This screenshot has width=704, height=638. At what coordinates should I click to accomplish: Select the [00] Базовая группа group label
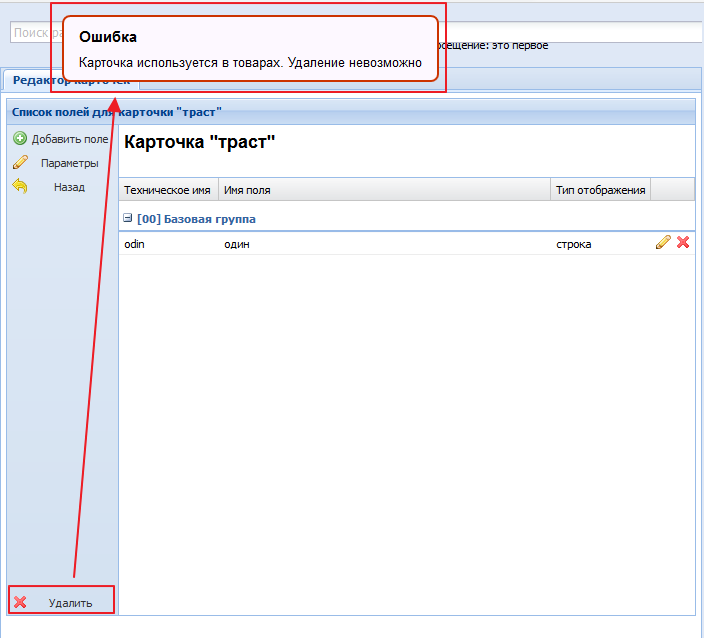point(196,218)
